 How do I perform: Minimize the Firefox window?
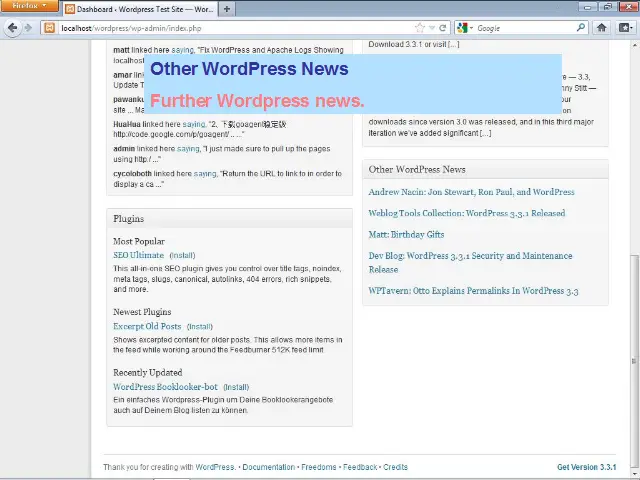click(588, 7)
